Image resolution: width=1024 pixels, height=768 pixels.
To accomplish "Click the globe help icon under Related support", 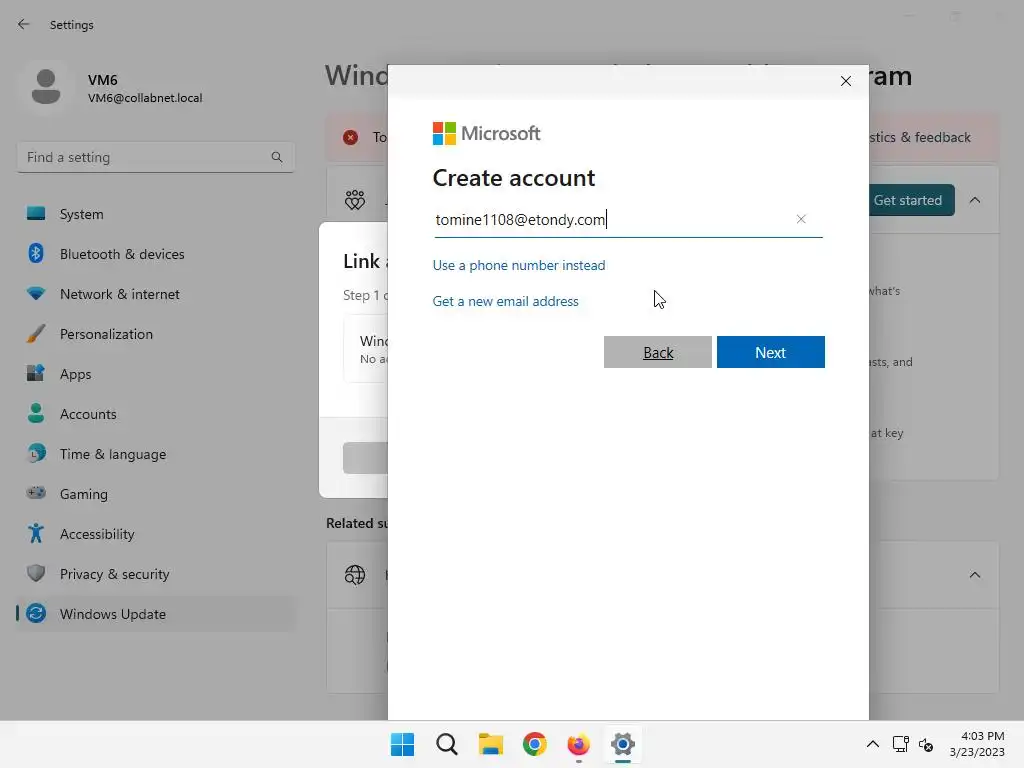I will (355, 575).
